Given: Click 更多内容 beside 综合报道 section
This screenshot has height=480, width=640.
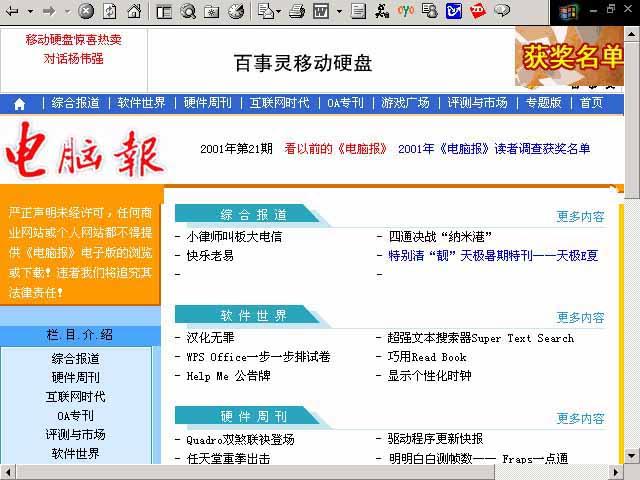Looking at the screenshot, I should click(580, 216).
